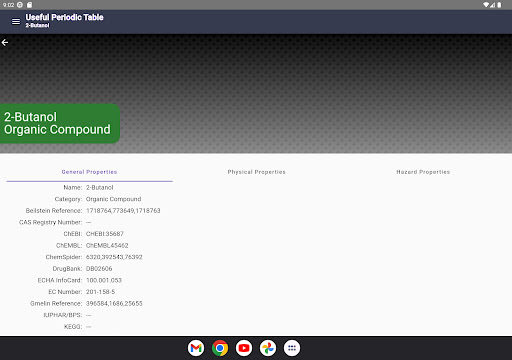Select ChemSpider value 6320,392543,76392
The image size is (512, 360).
point(114,257)
